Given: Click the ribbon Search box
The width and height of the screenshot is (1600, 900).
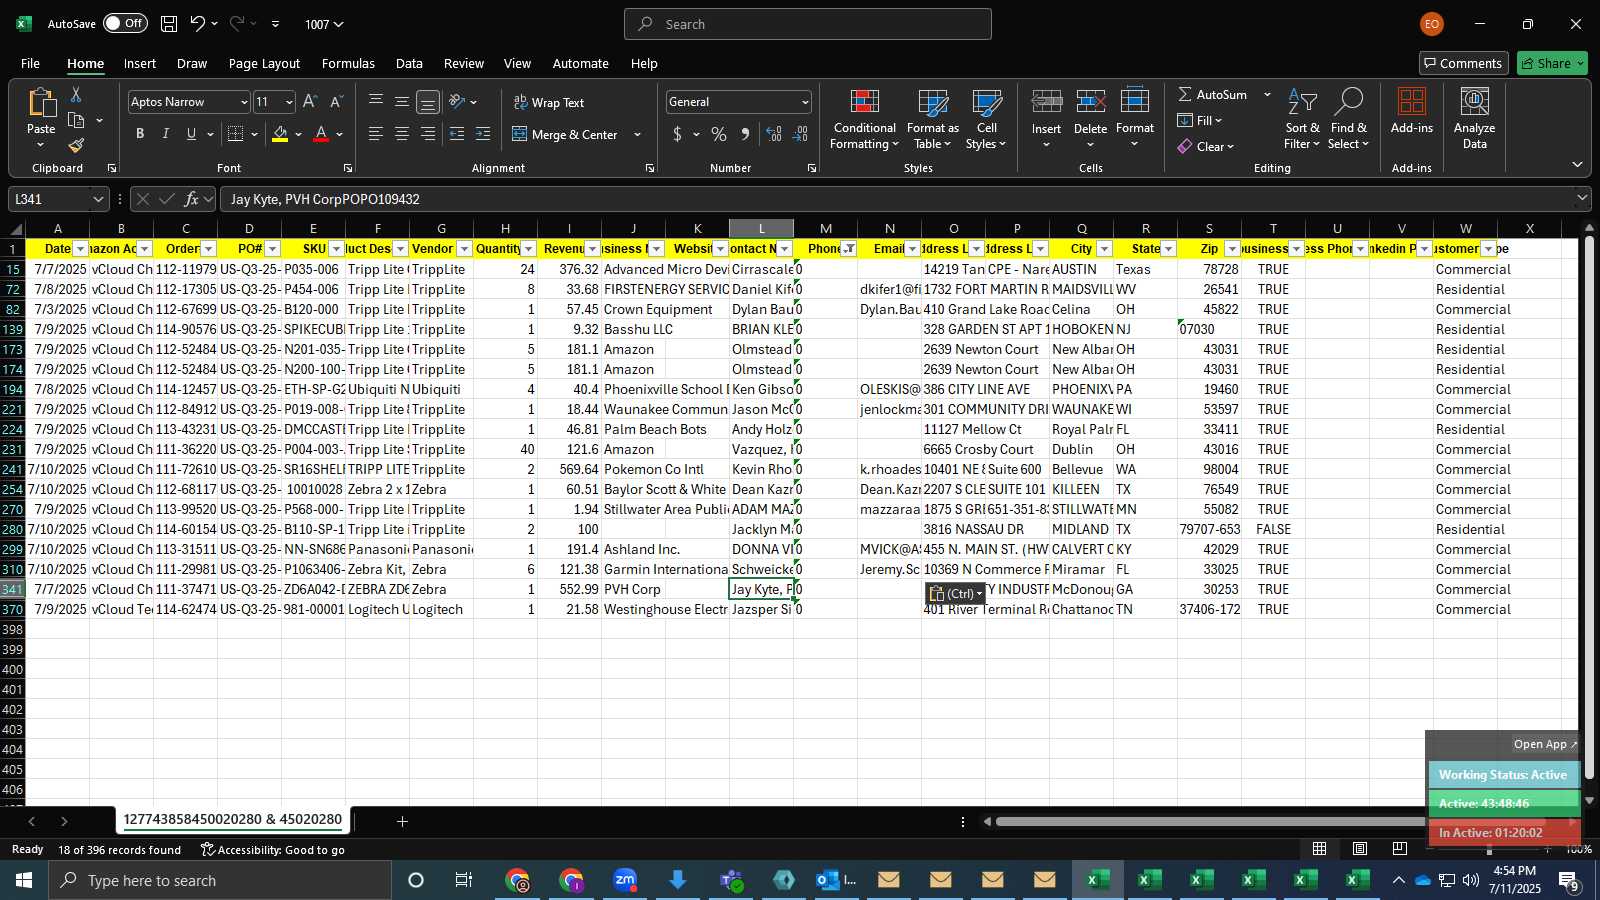Looking at the screenshot, I should coord(808,24).
